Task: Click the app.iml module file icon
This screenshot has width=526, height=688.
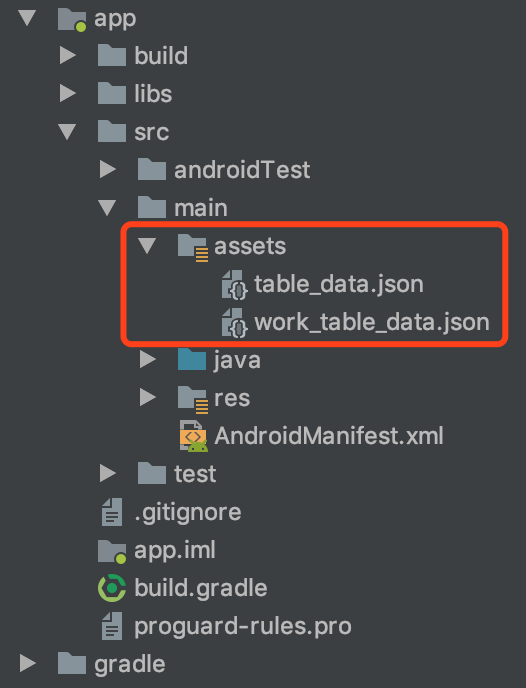Action: 112,552
